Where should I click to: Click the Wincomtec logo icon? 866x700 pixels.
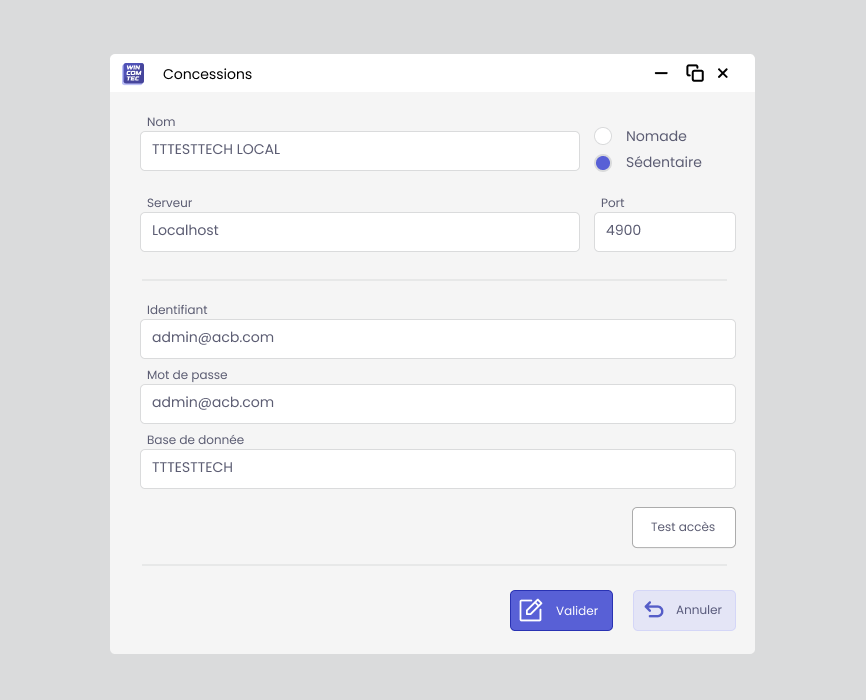[x=133, y=74]
